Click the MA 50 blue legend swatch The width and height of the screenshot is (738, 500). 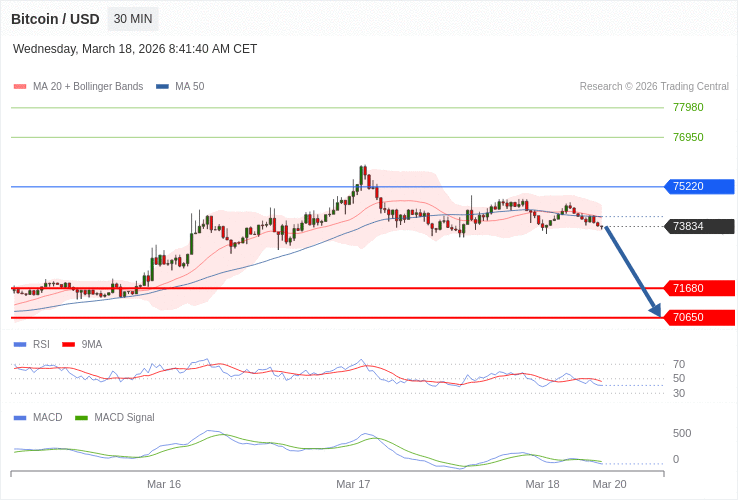click(x=162, y=87)
